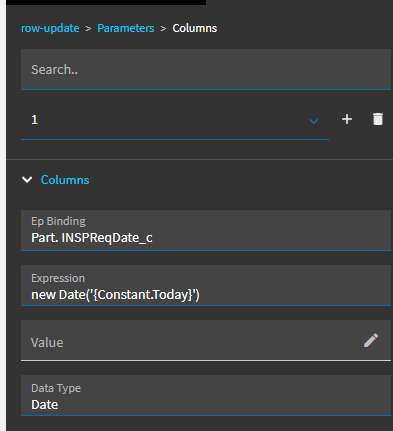Click the Columns breadcrumb item
393x431 pixels.
pyautogui.click(x=195, y=28)
